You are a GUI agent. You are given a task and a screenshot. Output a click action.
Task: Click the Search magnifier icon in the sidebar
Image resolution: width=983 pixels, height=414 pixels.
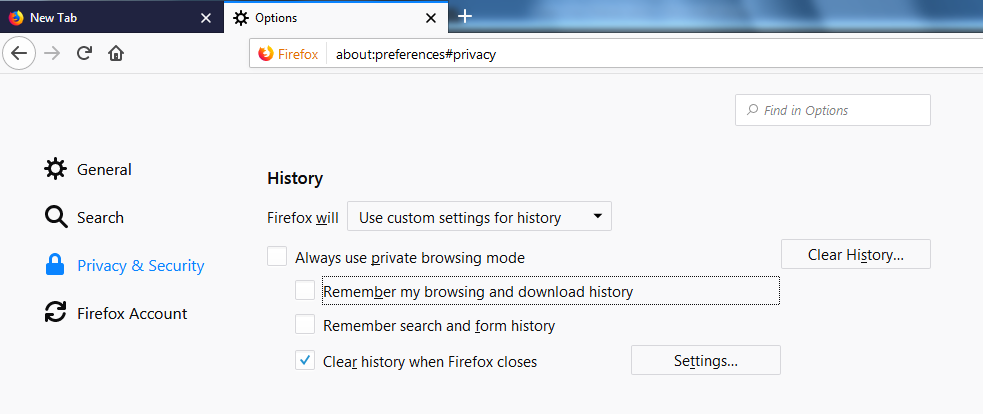(56, 218)
